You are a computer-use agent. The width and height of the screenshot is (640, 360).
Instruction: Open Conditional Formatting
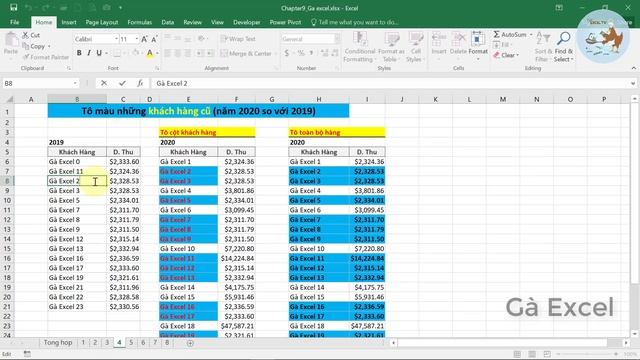[359, 47]
